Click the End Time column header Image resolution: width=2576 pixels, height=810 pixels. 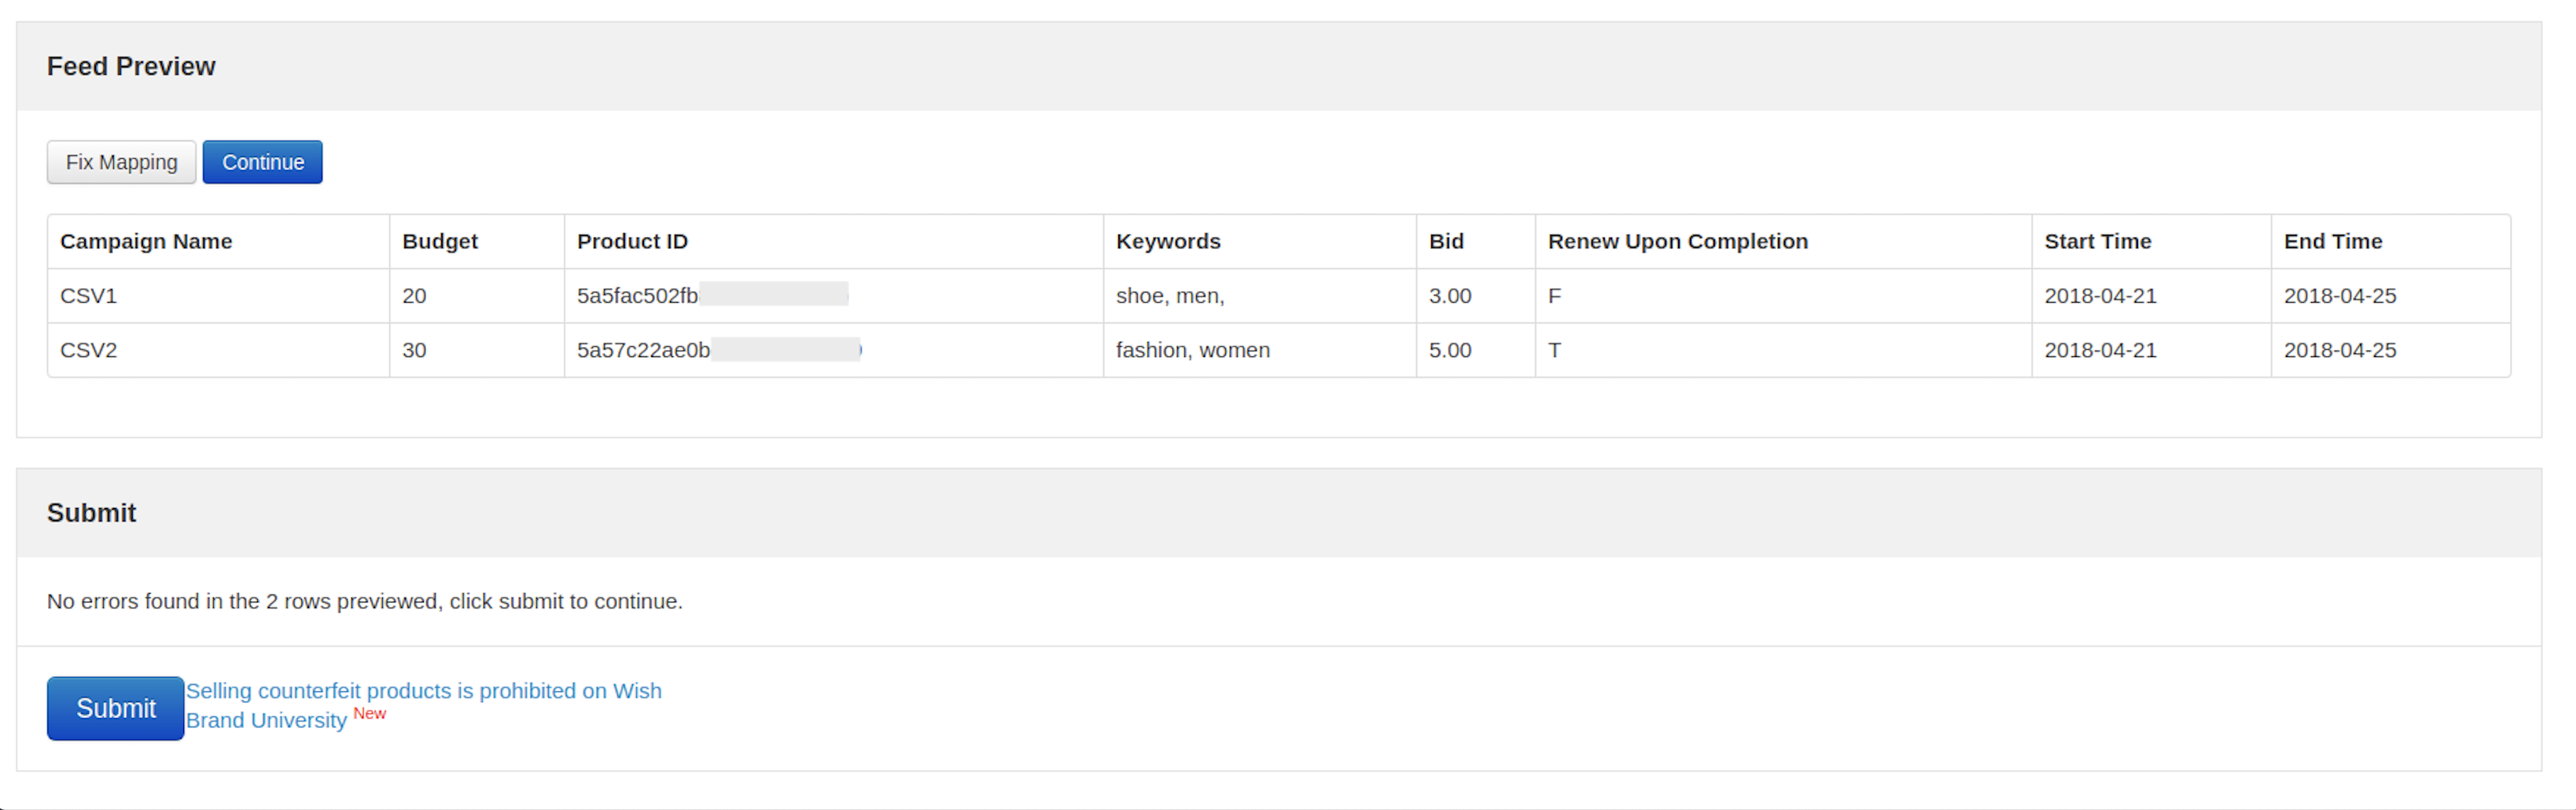click(x=2332, y=241)
